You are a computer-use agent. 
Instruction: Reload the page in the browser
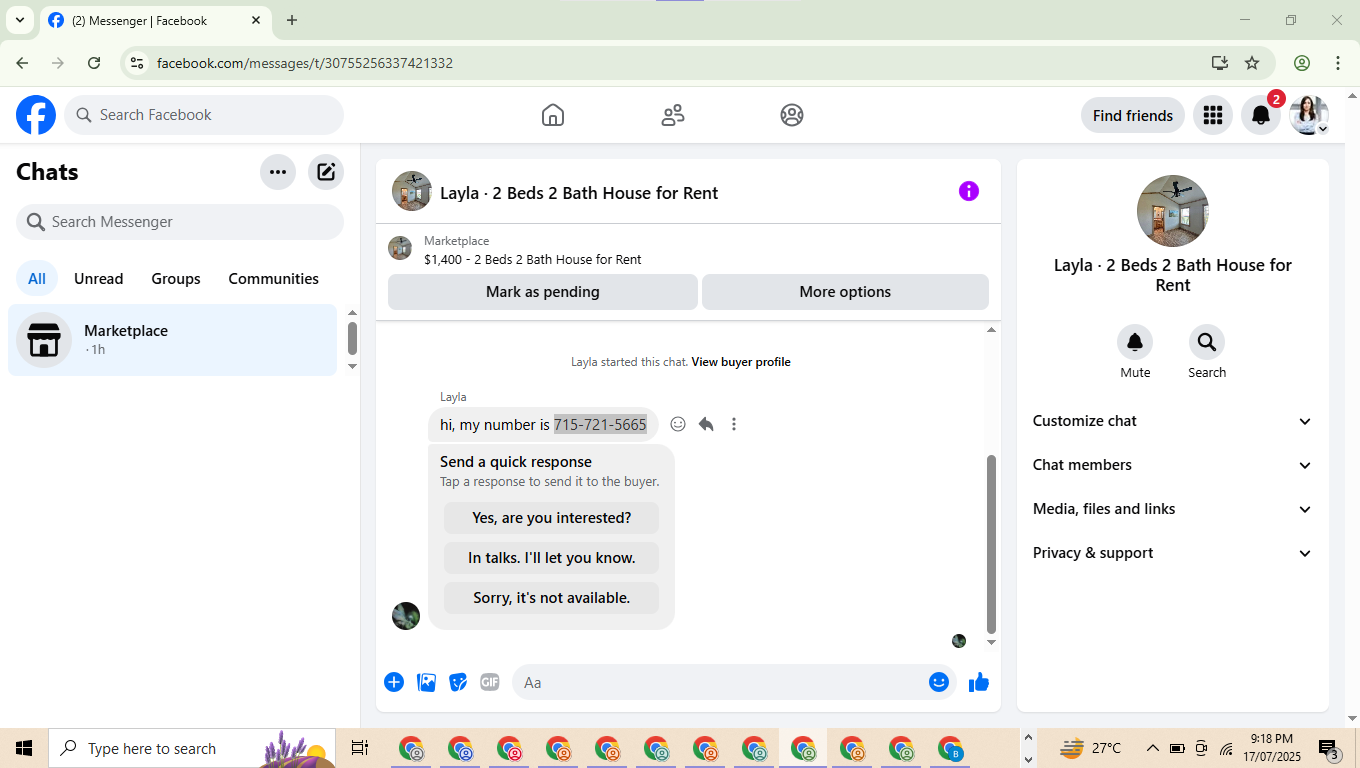[94, 63]
